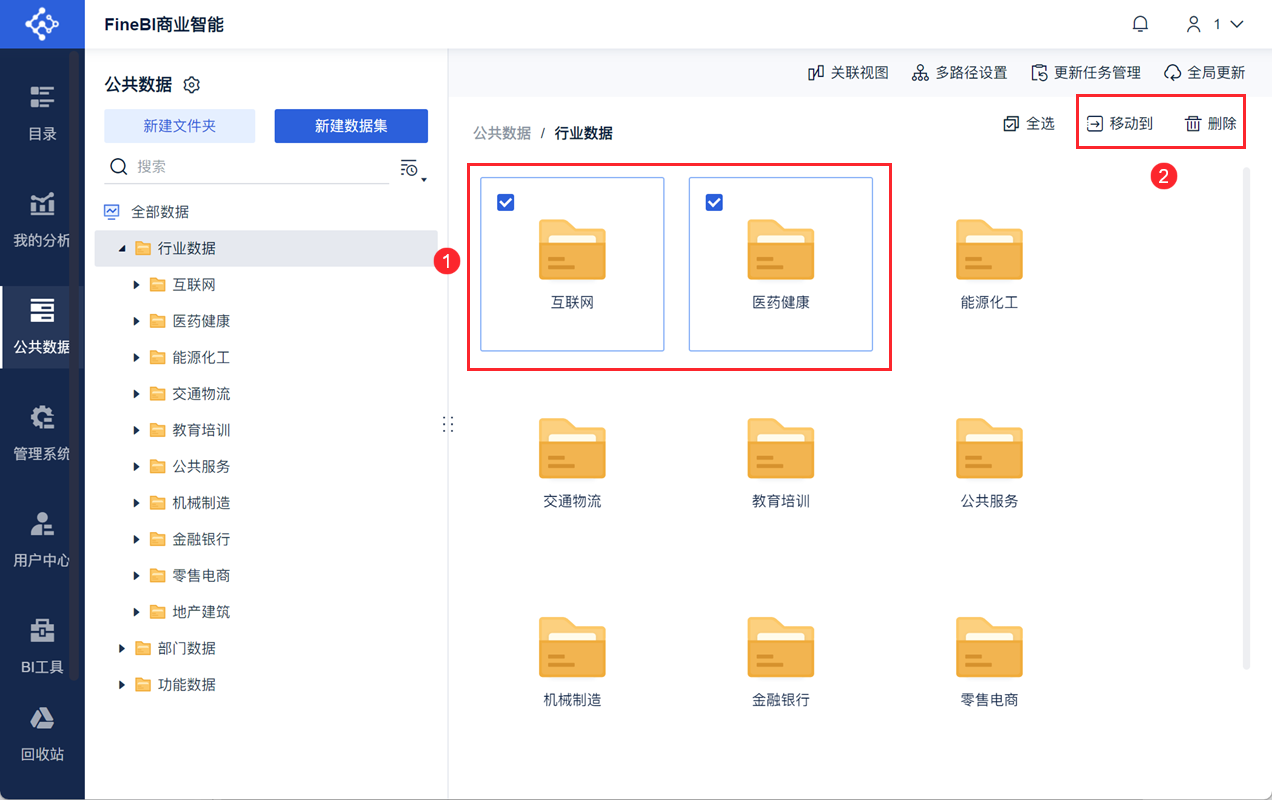This screenshot has height=800, width=1272.
Task: Expand the 互联网 tree node
Action: 137,285
